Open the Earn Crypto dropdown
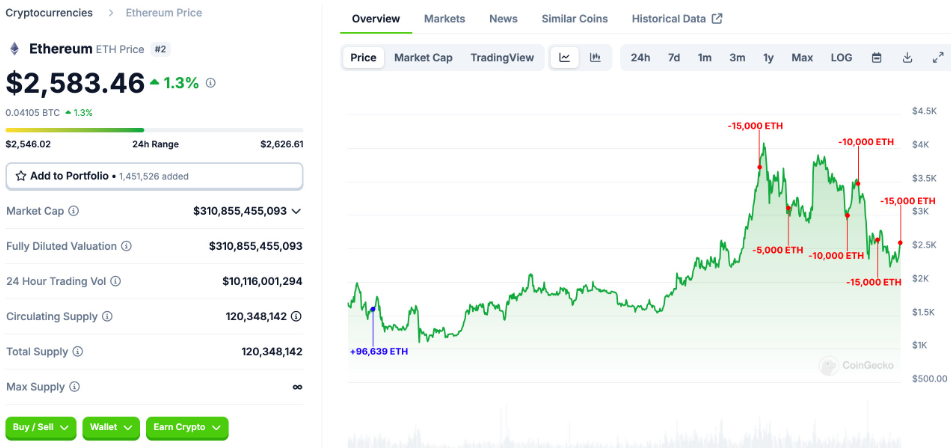 click(x=187, y=427)
